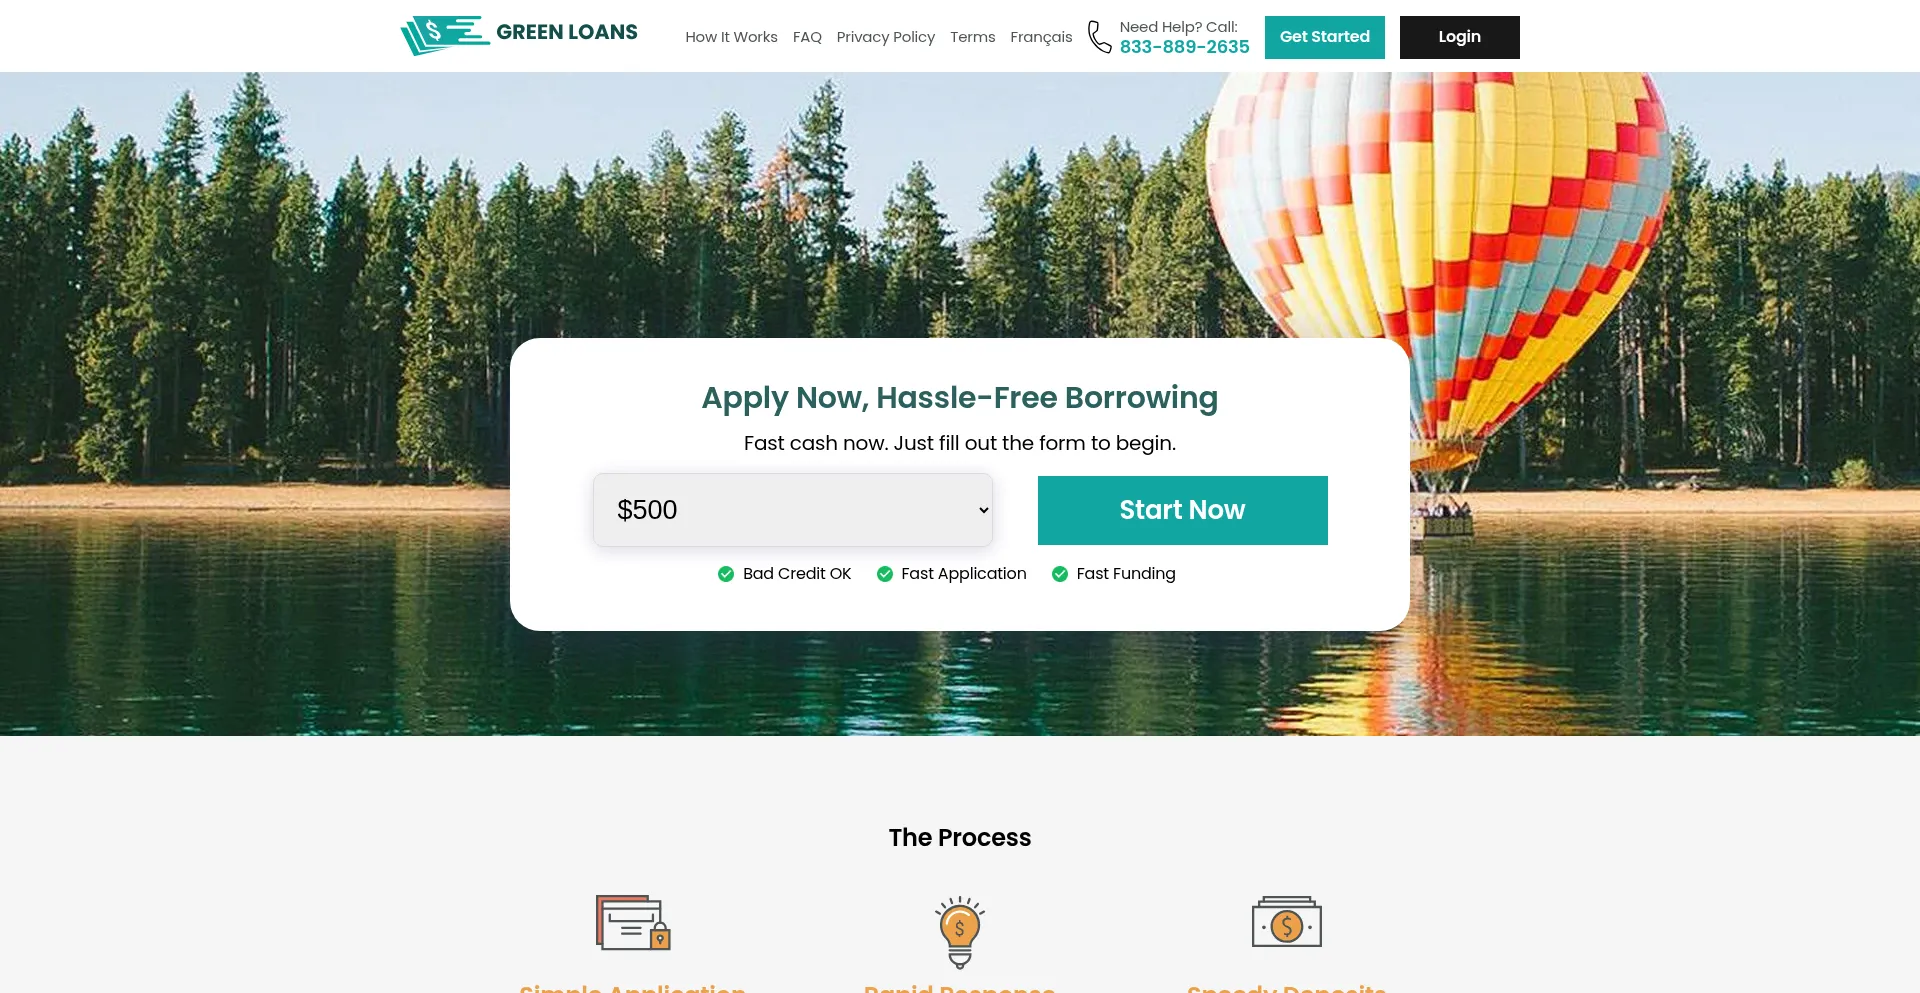Viewport: 1920px width, 993px height.
Task: Click the Start Now button
Action: point(1183,510)
